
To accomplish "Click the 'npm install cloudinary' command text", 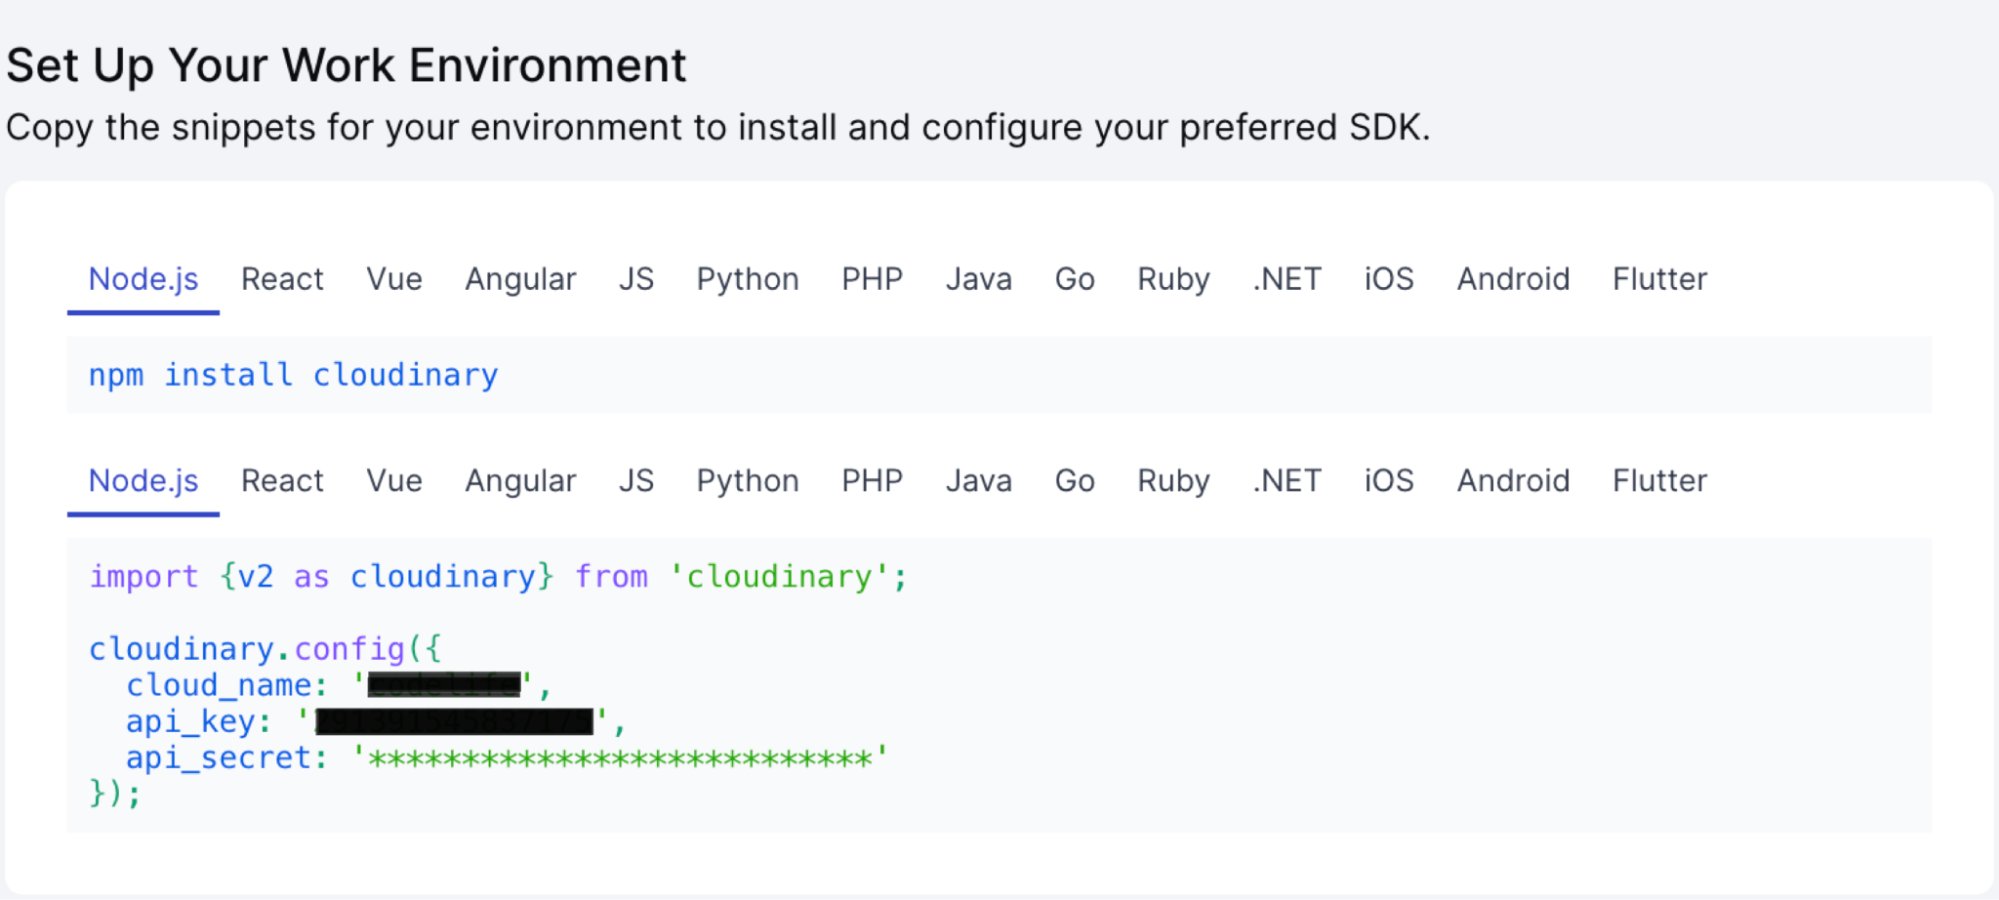I will click(293, 375).
